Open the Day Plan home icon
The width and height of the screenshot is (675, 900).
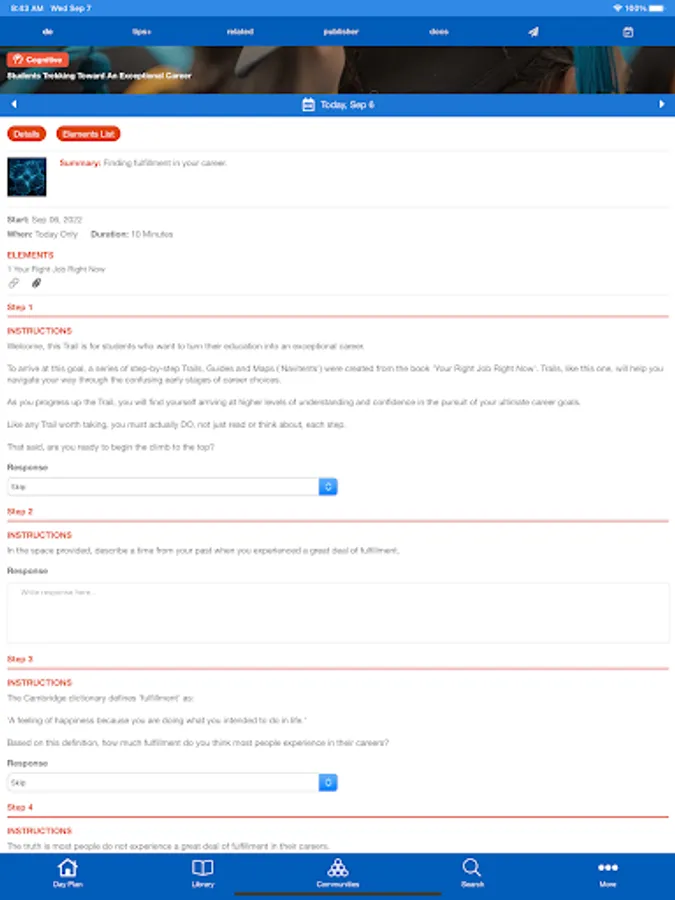point(68,867)
